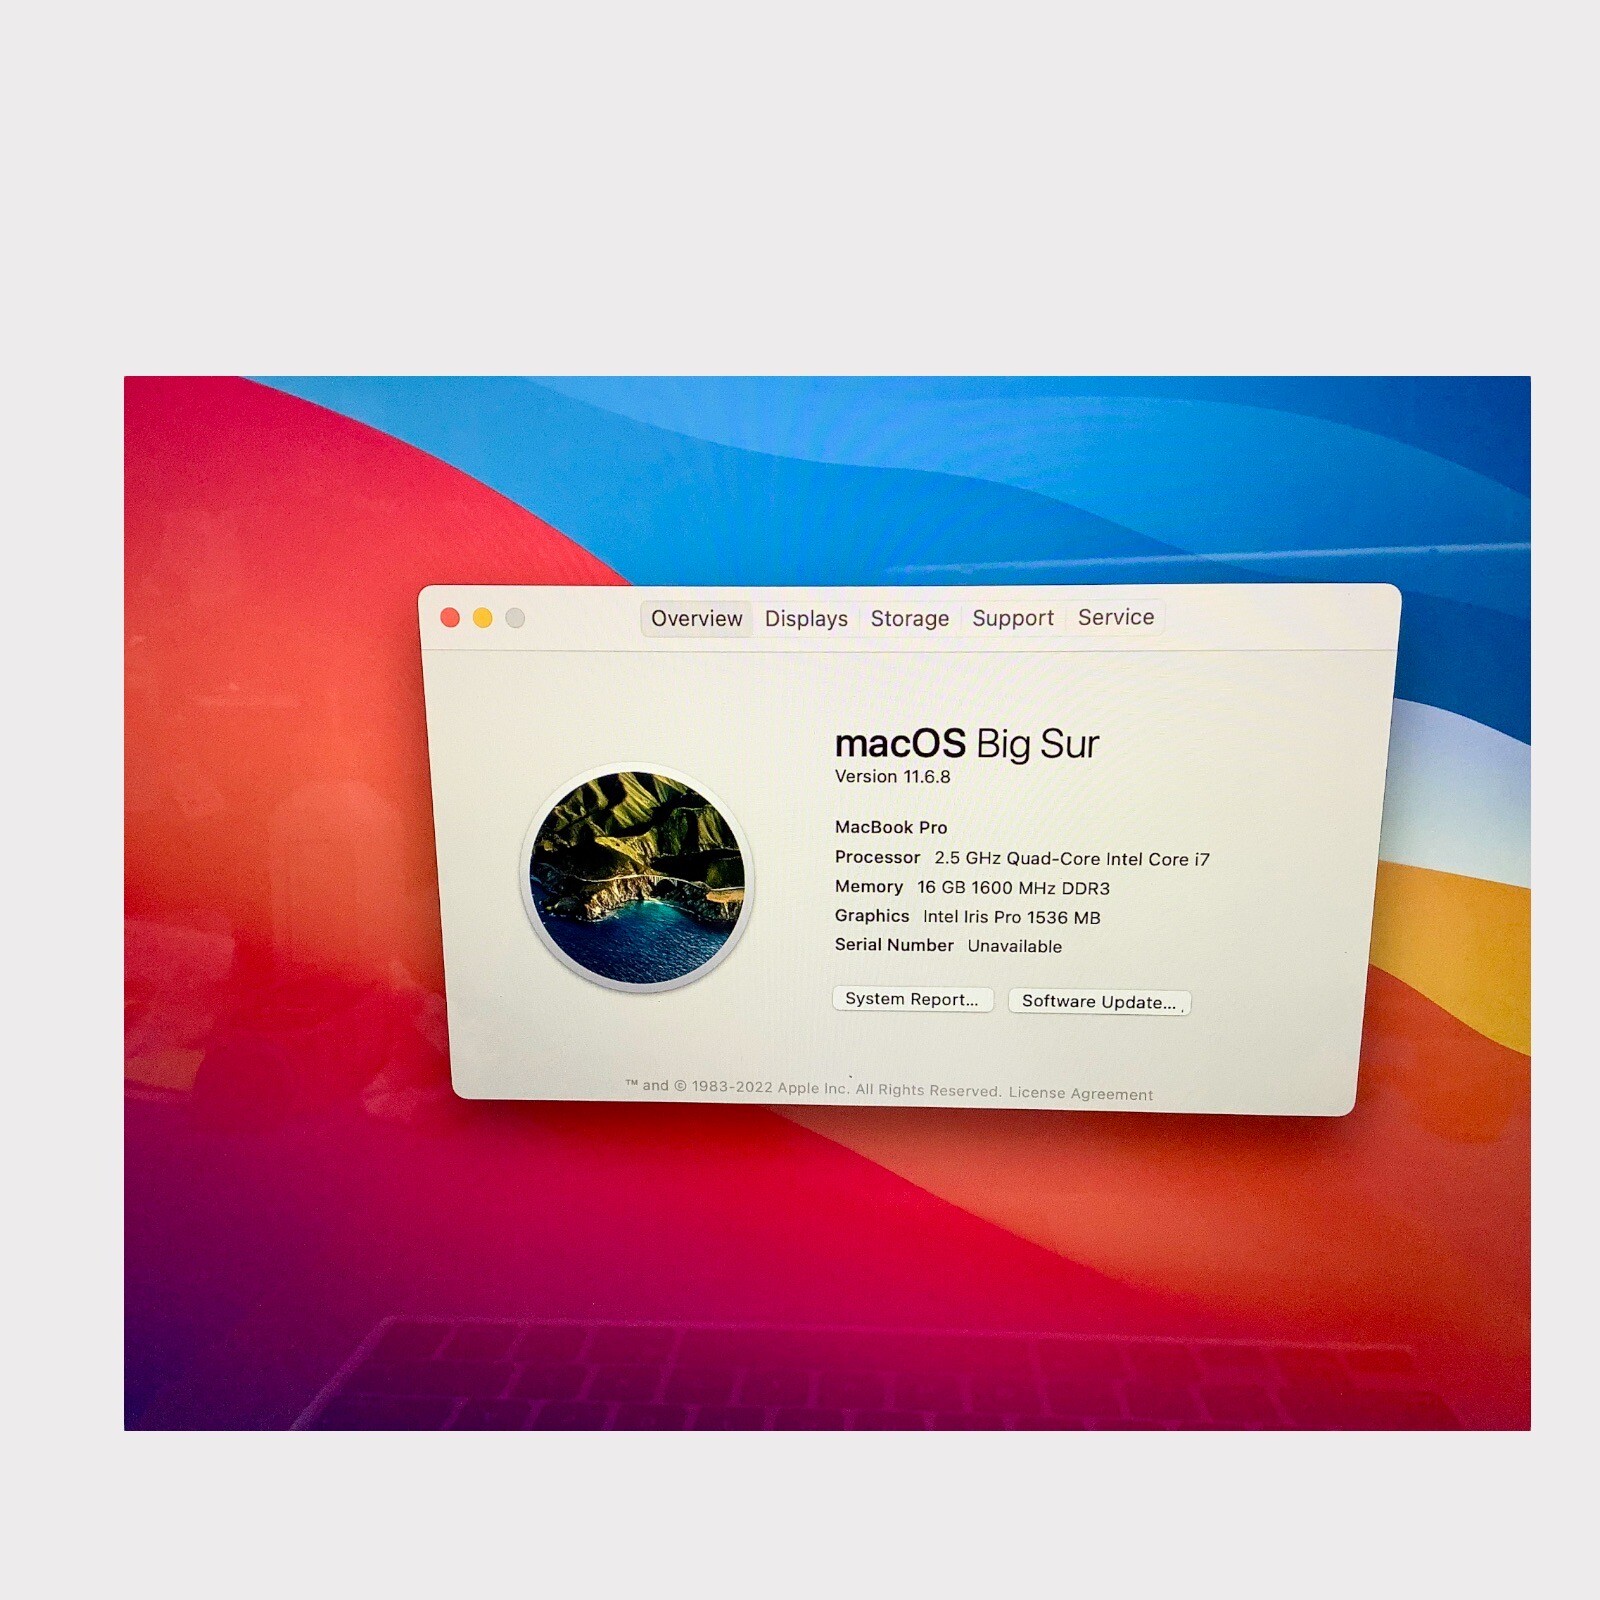Viewport: 1600px width, 1600px height.
Task: Click the MacBook Pro model name
Action: 891,827
